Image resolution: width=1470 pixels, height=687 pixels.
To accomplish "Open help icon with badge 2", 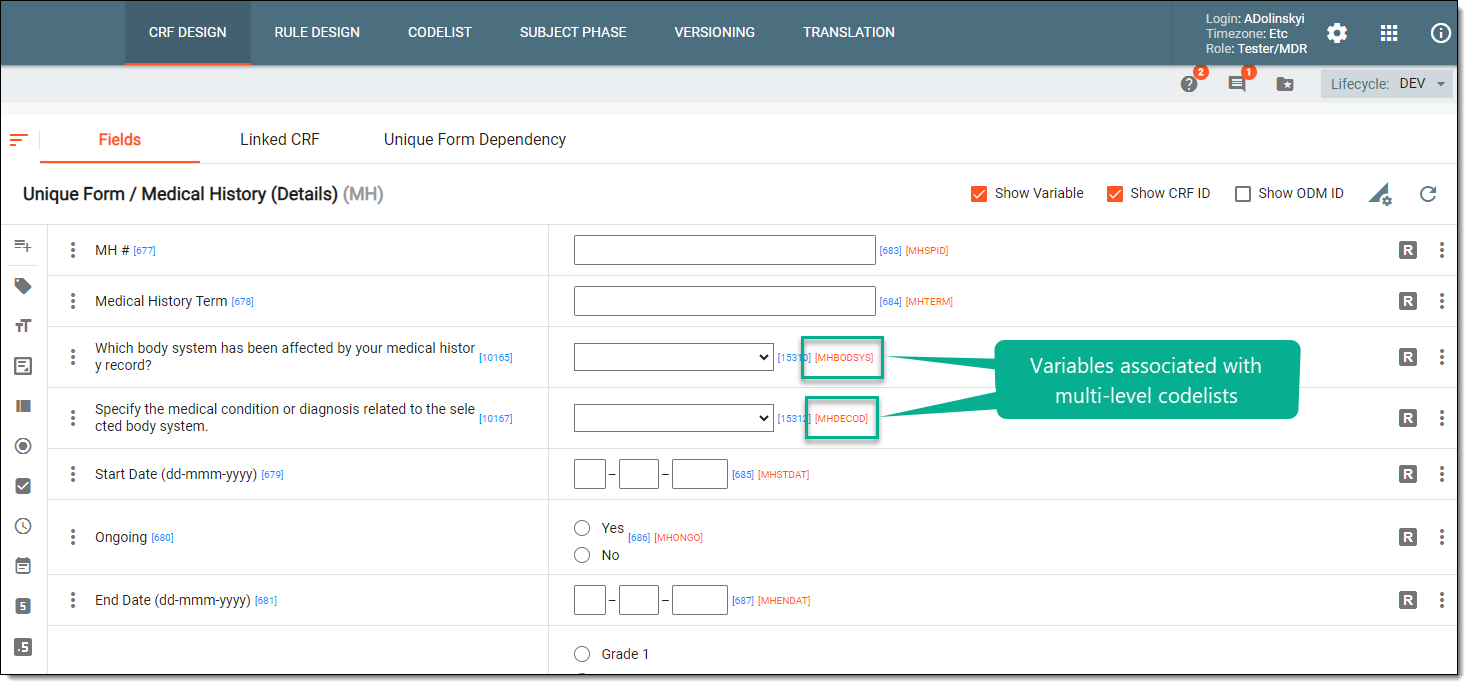I will (1189, 84).
